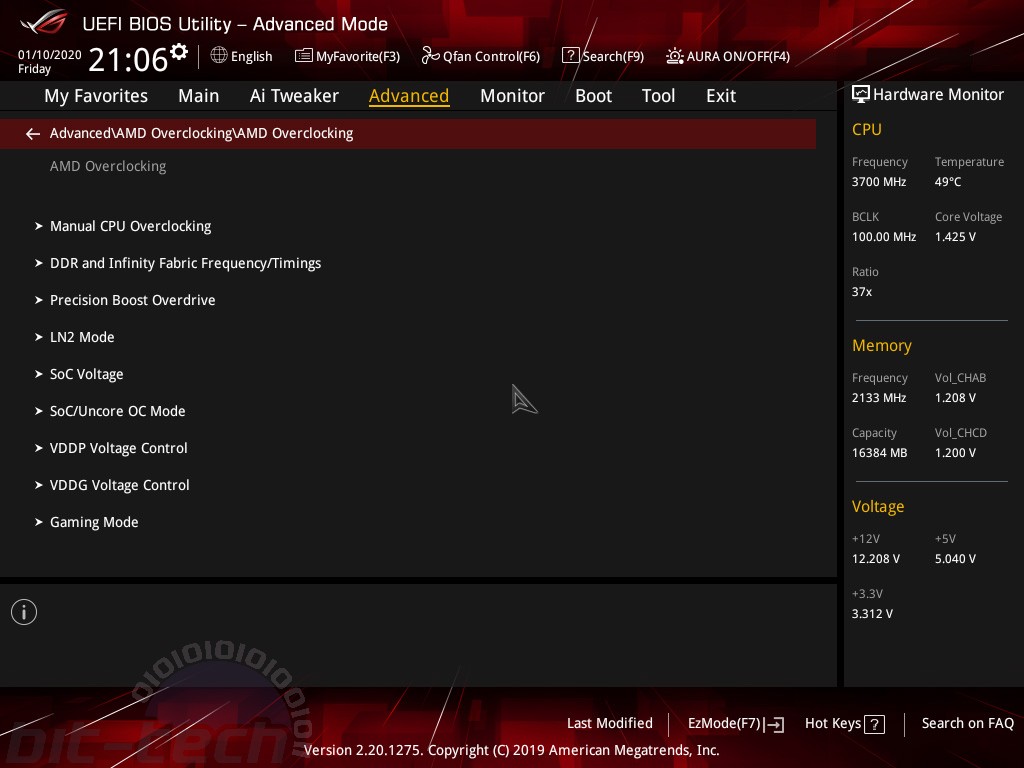Open DDR and Infinity Fabric Frequency/Timings

(185, 263)
